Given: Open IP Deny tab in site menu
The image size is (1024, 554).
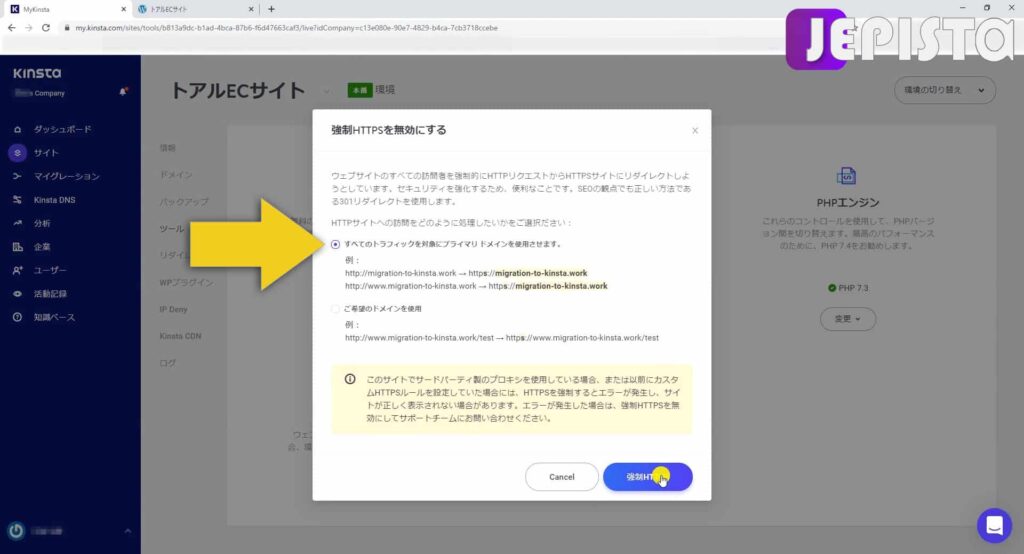Looking at the screenshot, I should click(x=173, y=309).
